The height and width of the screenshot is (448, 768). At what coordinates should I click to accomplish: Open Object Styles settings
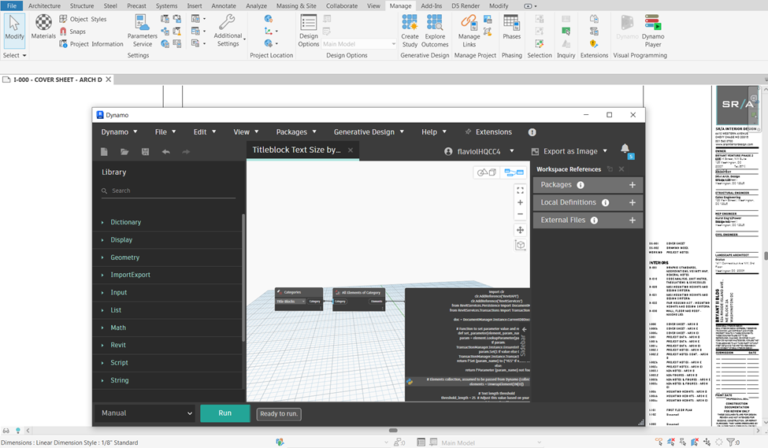pos(83,19)
